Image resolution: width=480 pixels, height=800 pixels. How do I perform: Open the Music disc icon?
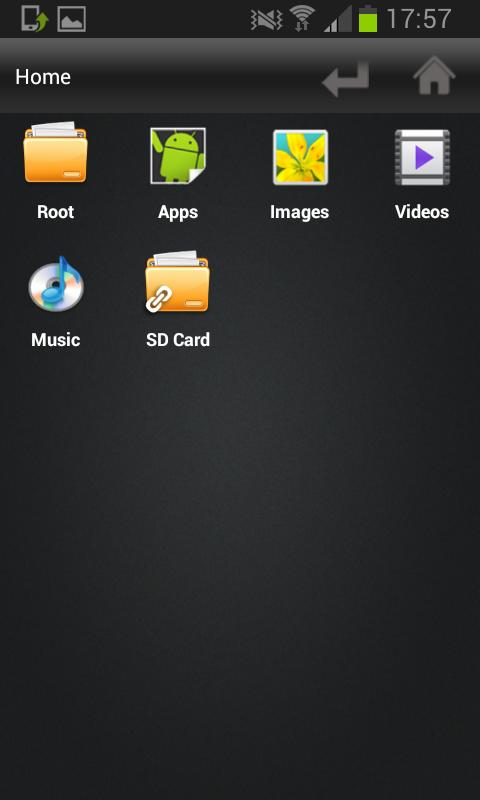(x=56, y=284)
